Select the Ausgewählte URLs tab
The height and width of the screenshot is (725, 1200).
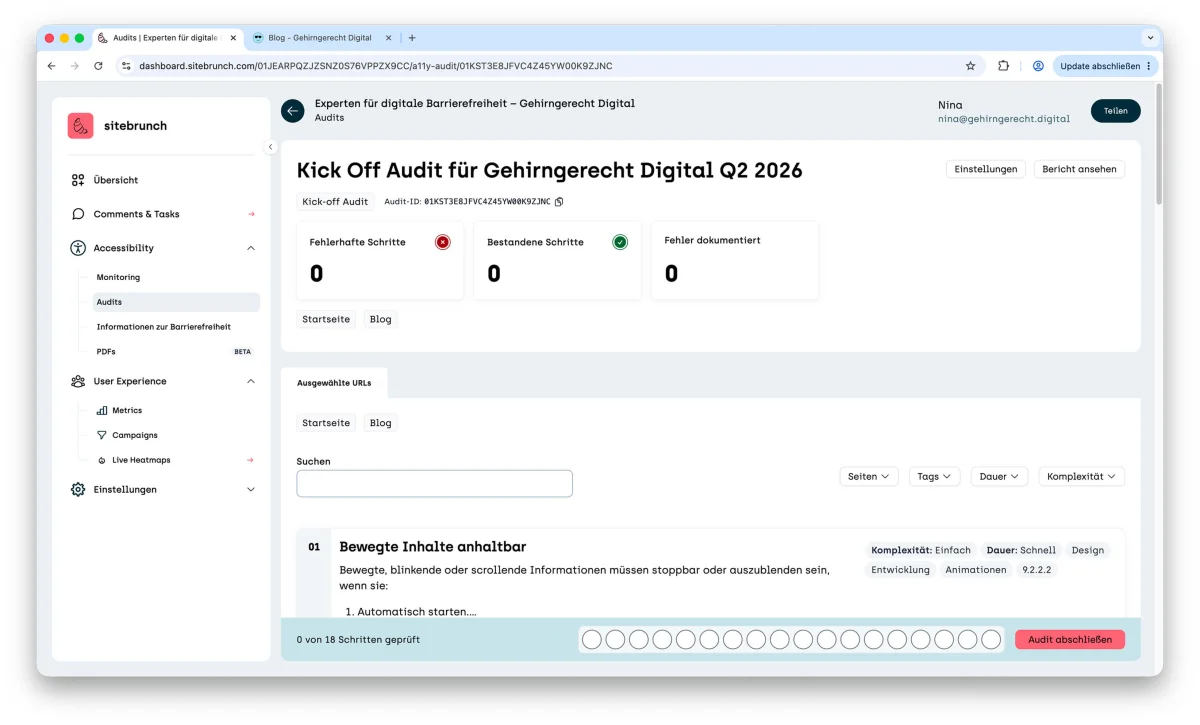pos(334,383)
